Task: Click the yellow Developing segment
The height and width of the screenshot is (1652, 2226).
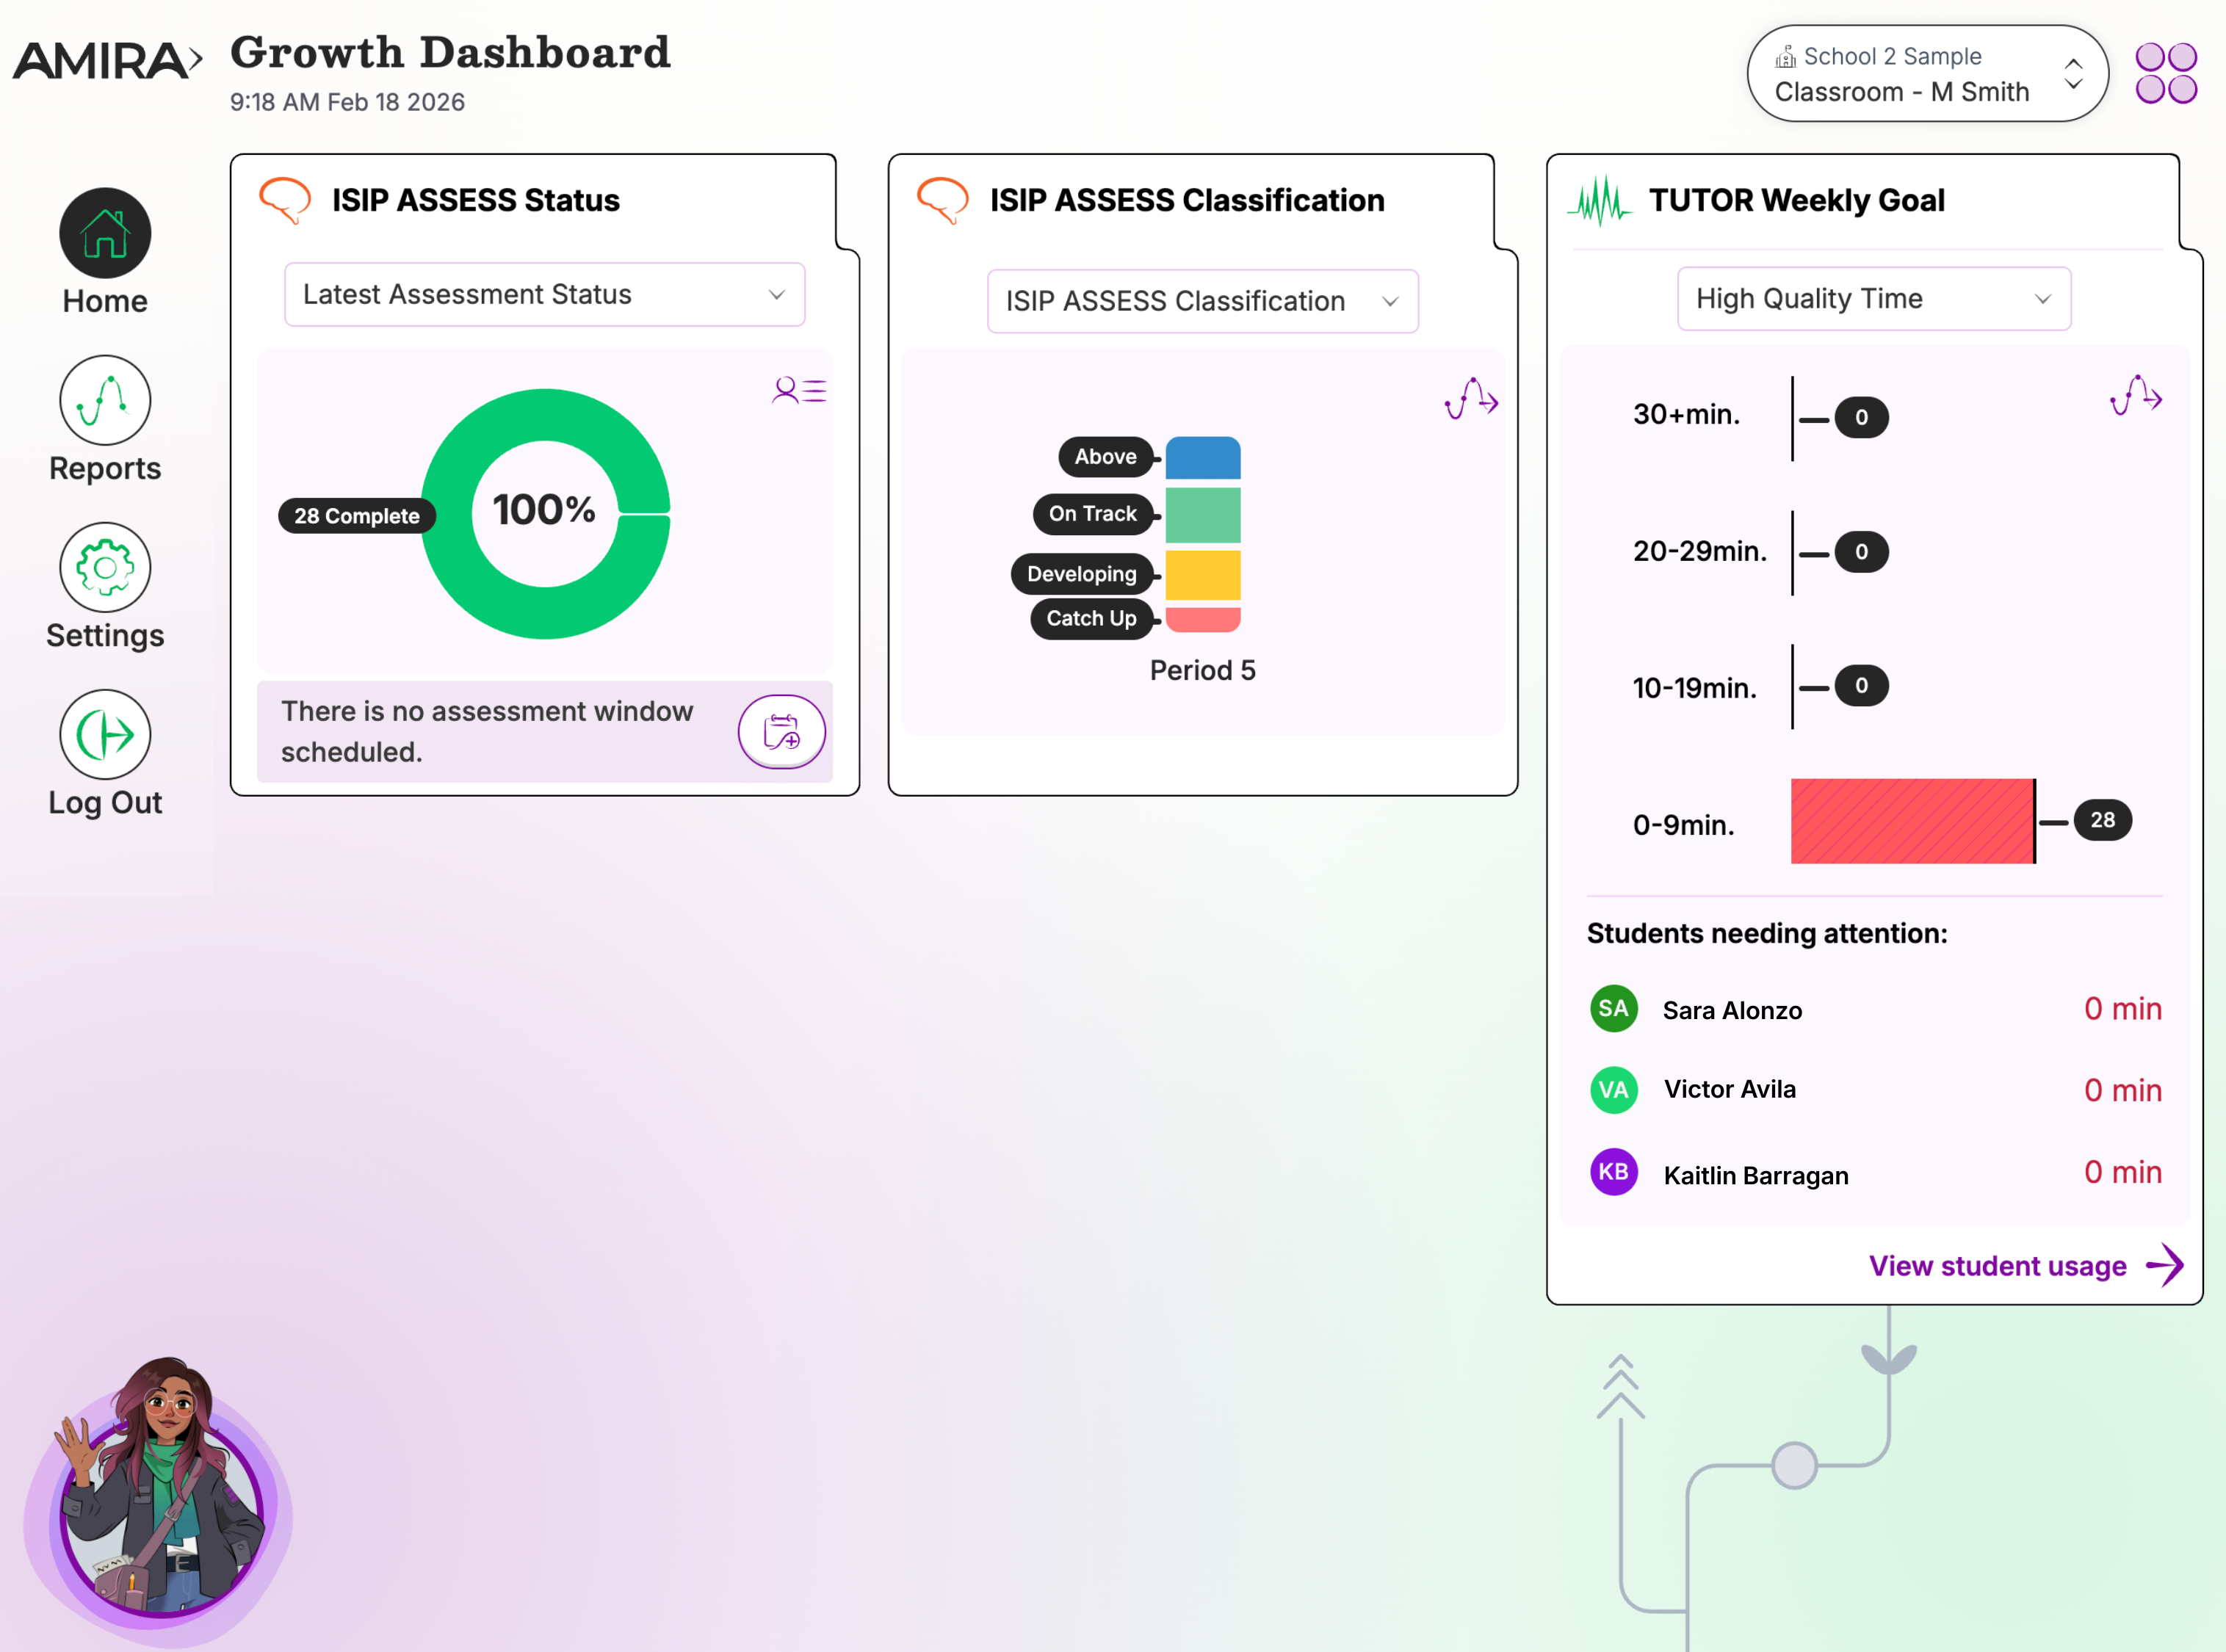Action: click(x=1202, y=575)
